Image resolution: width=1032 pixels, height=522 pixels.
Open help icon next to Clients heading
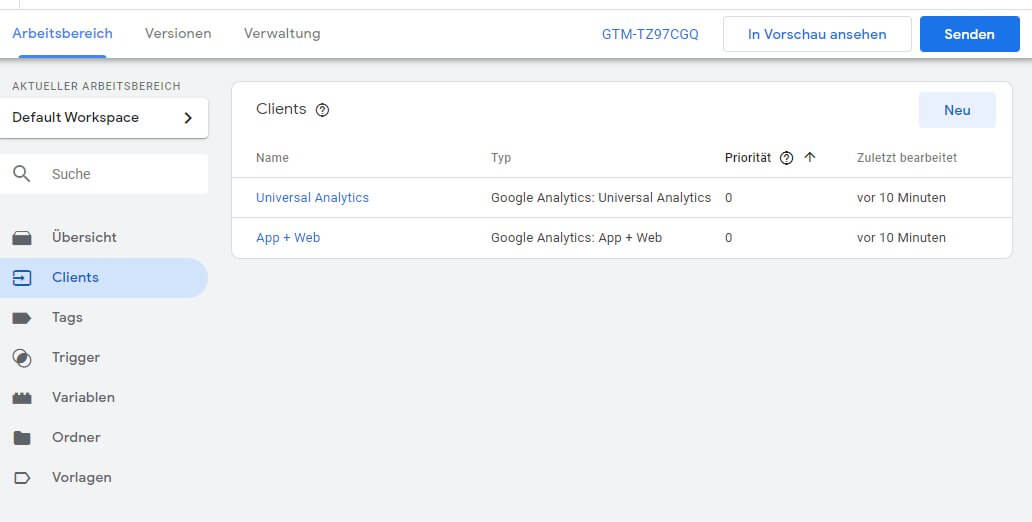click(x=322, y=110)
